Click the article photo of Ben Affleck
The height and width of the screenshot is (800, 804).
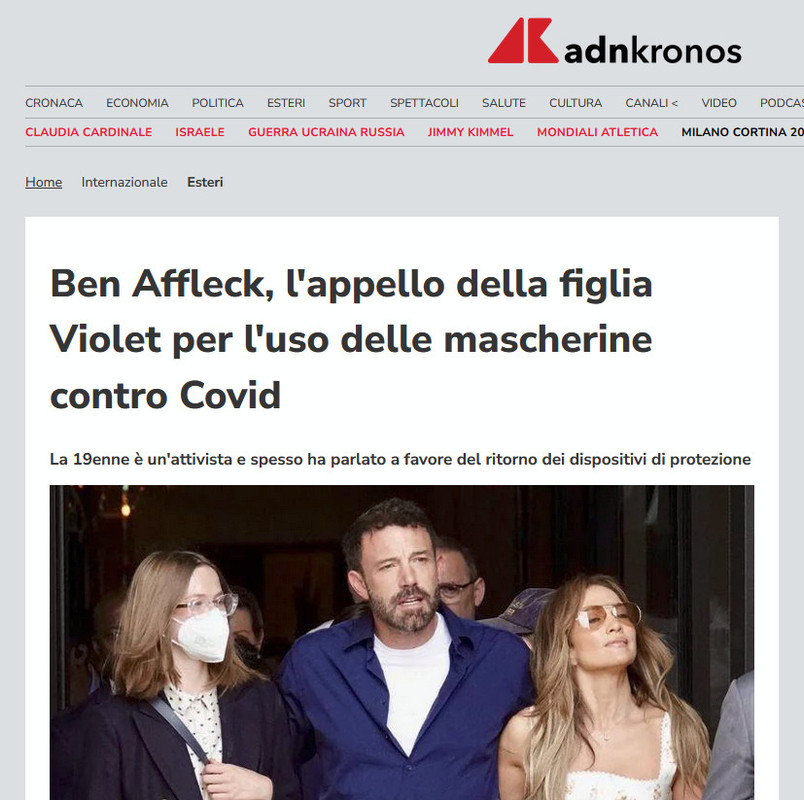(401, 642)
